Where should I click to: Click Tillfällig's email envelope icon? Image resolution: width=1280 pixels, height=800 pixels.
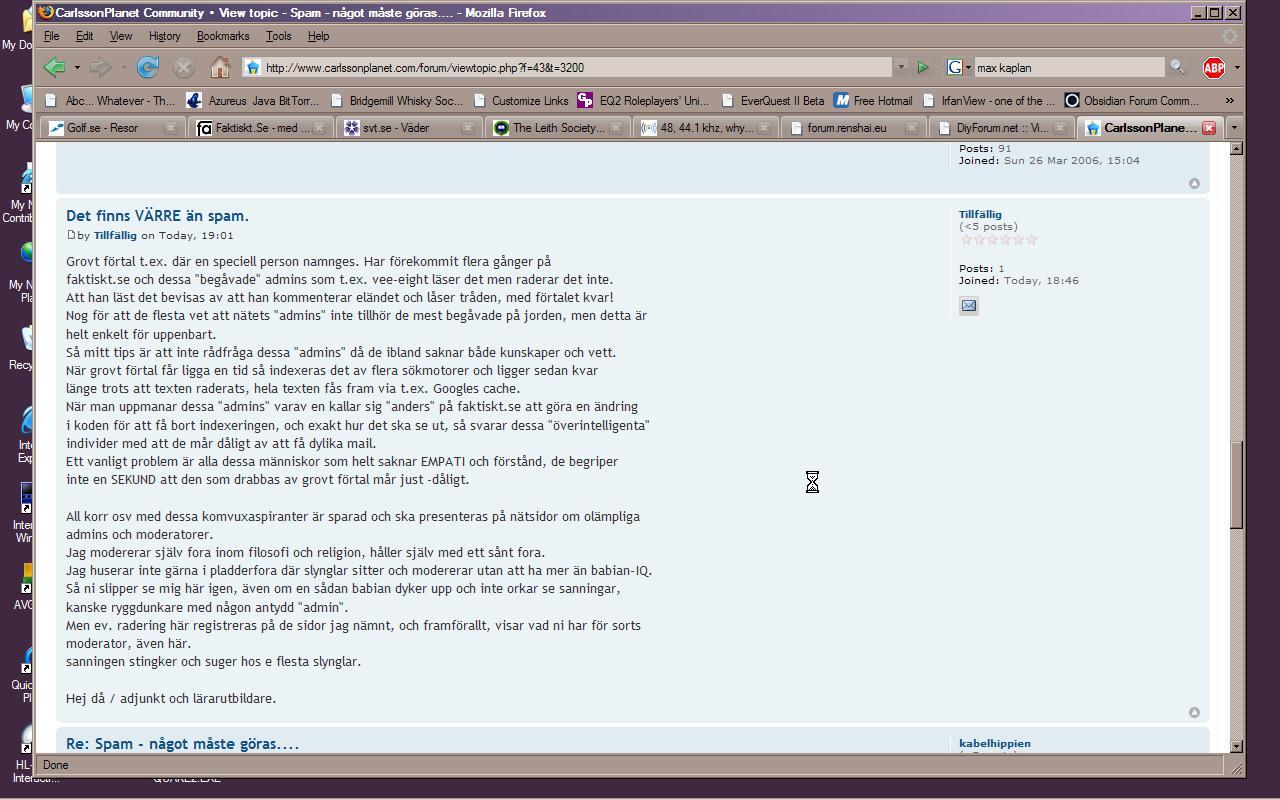point(968,306)
